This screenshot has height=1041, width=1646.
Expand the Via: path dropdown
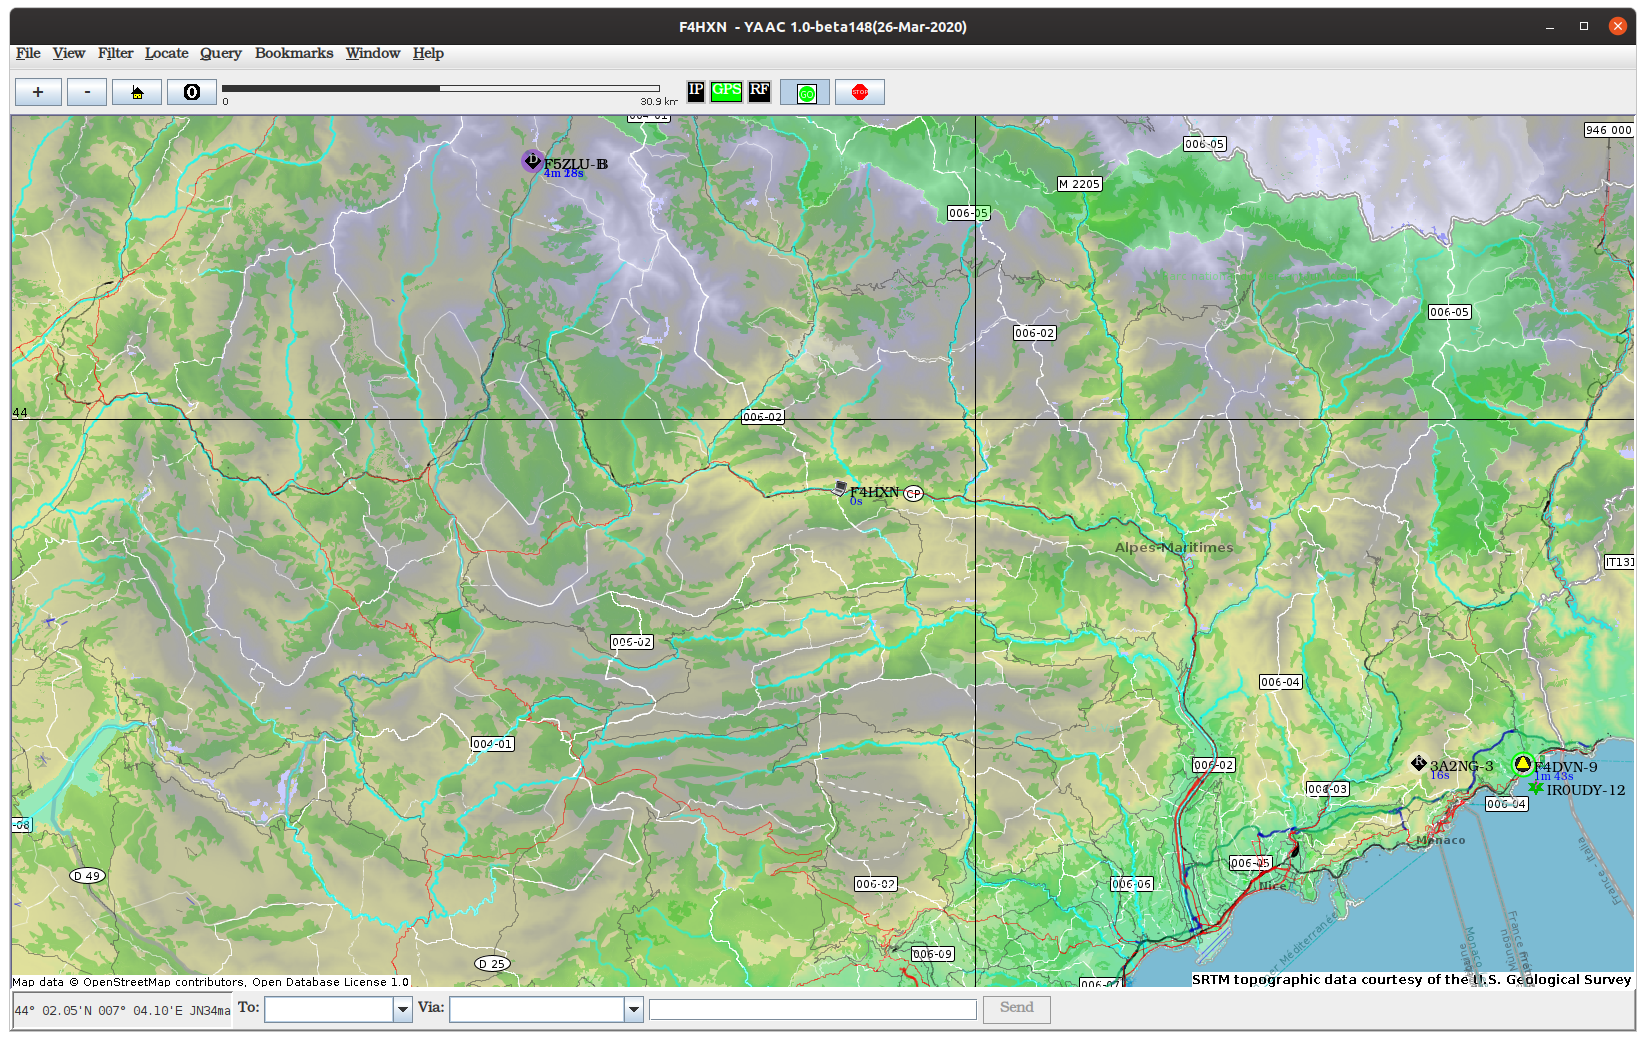[634, 1010]
